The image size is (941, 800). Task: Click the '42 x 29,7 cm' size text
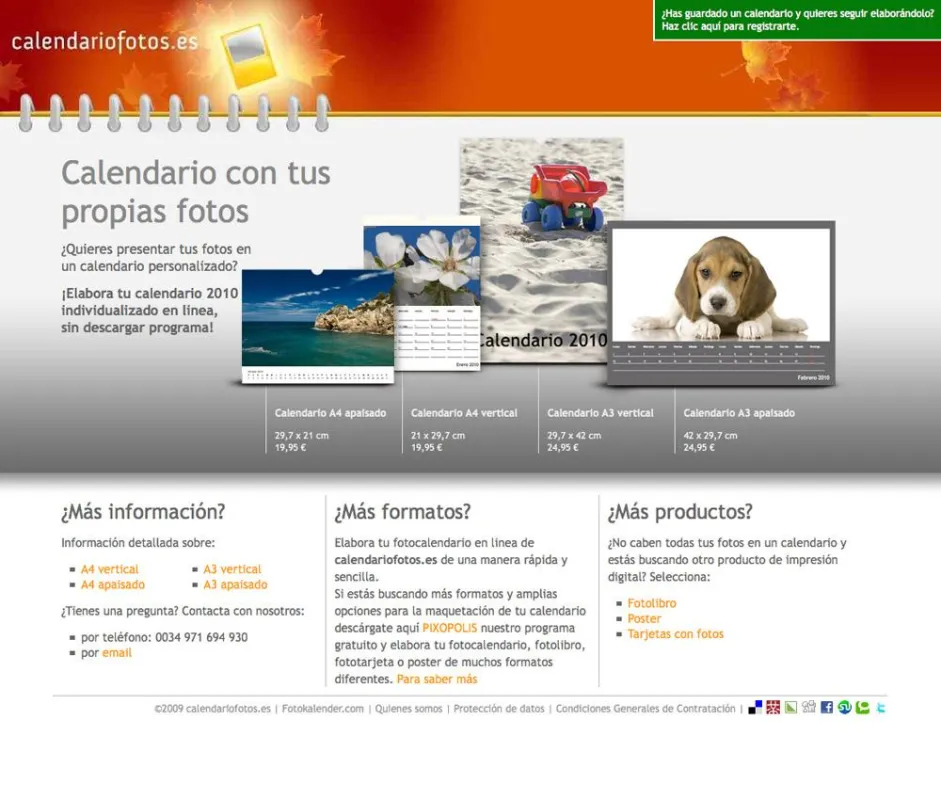(711, 436)
